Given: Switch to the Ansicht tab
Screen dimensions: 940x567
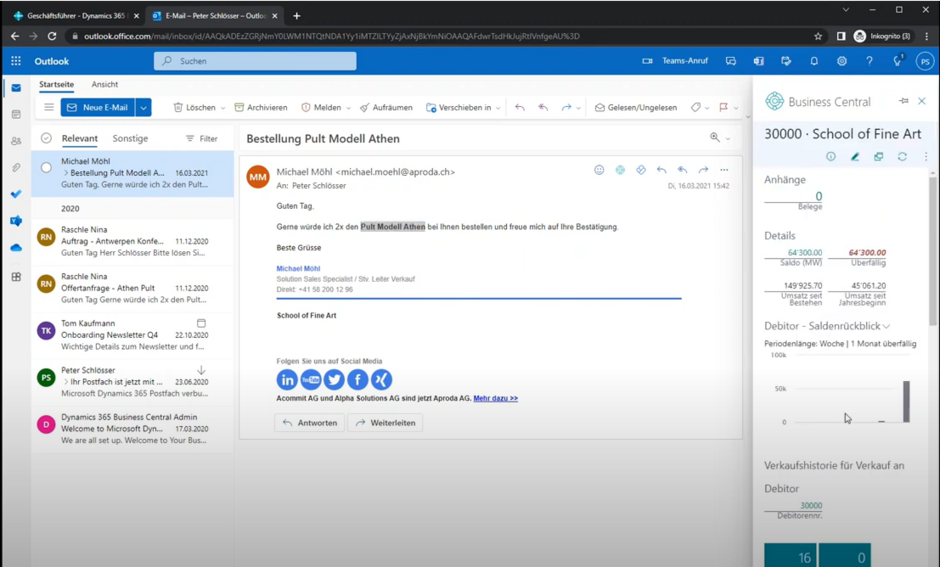Looking at the screenshot, I should [105, 85].
